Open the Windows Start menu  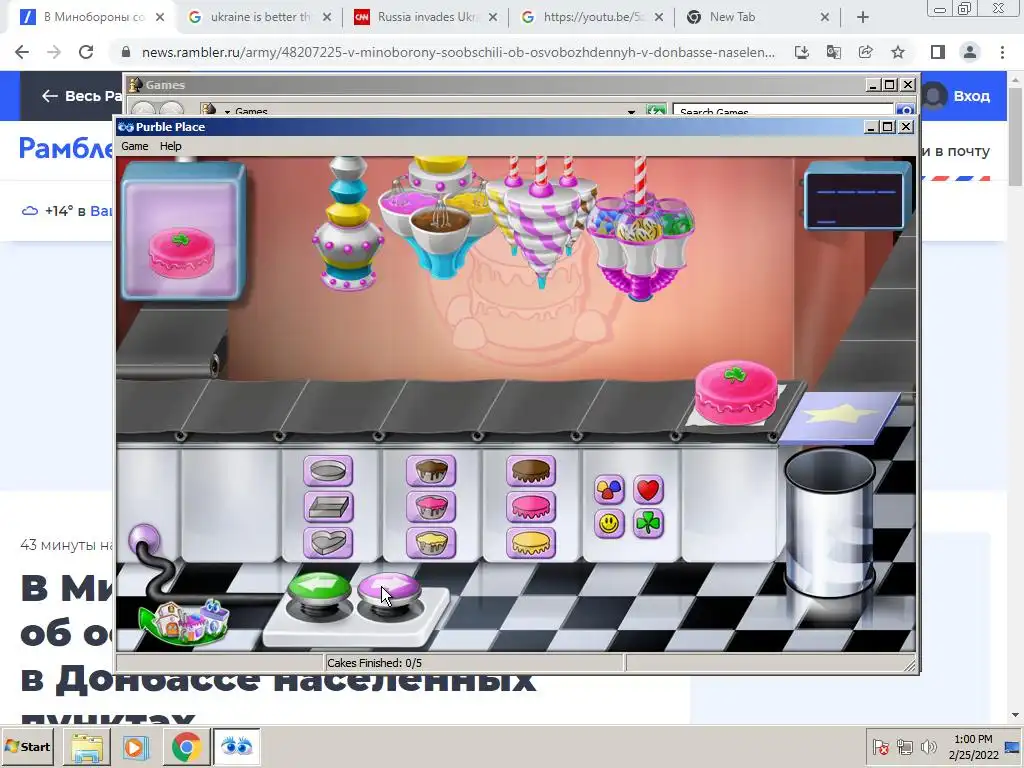(27, 746)
